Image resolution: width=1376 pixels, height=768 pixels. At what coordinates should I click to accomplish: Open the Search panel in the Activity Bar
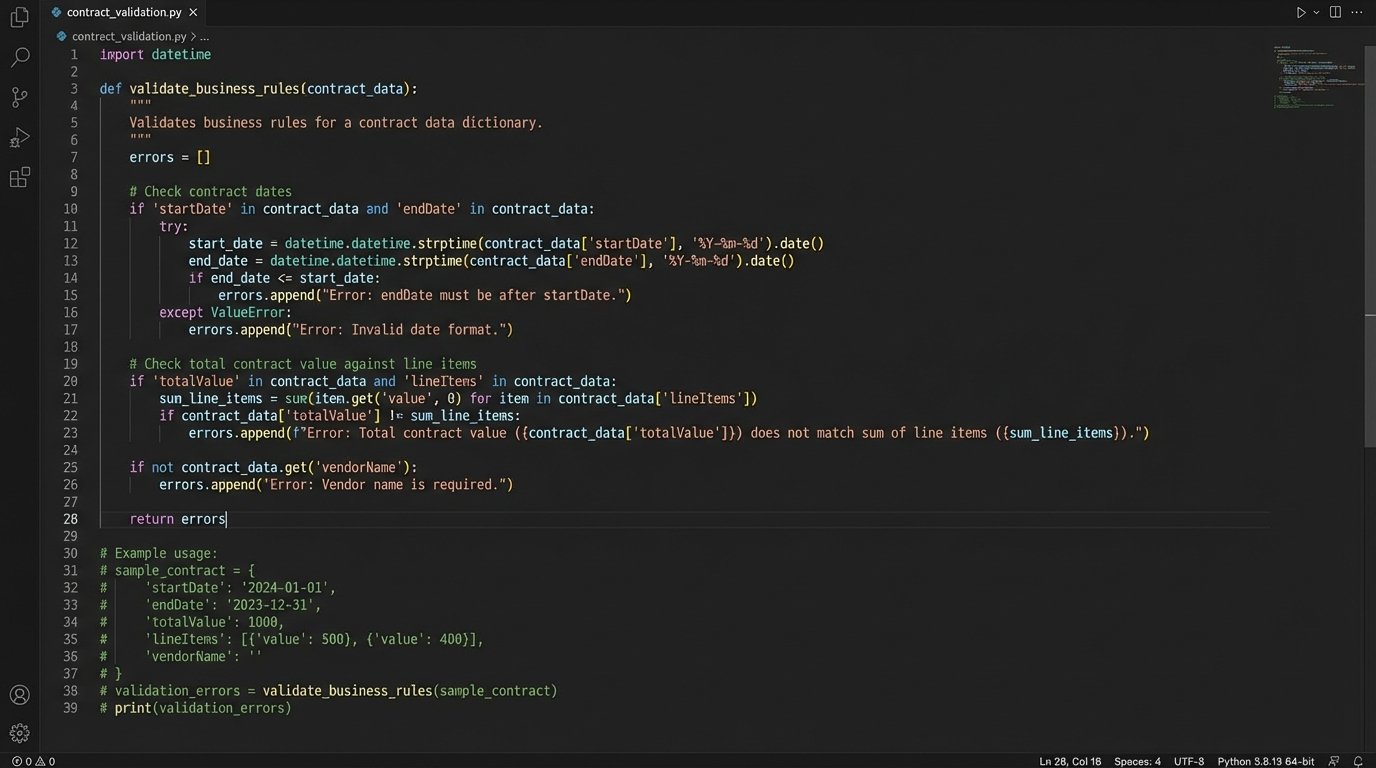tap(20, 57)
